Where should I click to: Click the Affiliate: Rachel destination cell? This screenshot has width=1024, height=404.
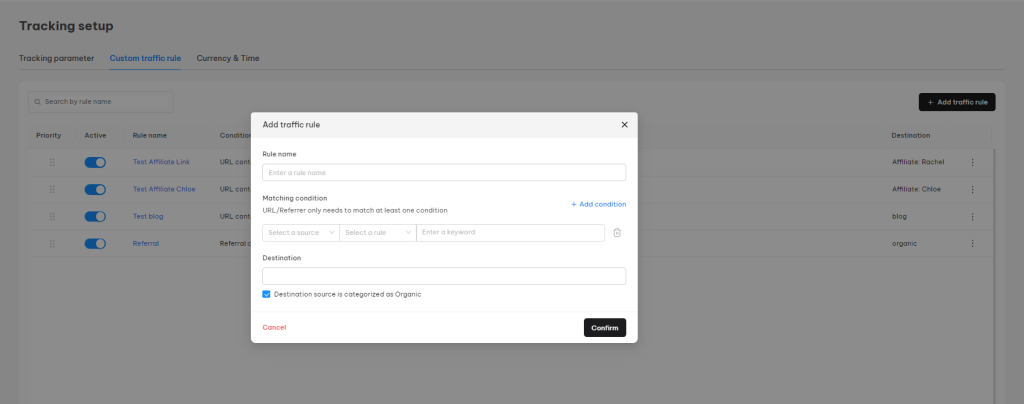(918, 162)
